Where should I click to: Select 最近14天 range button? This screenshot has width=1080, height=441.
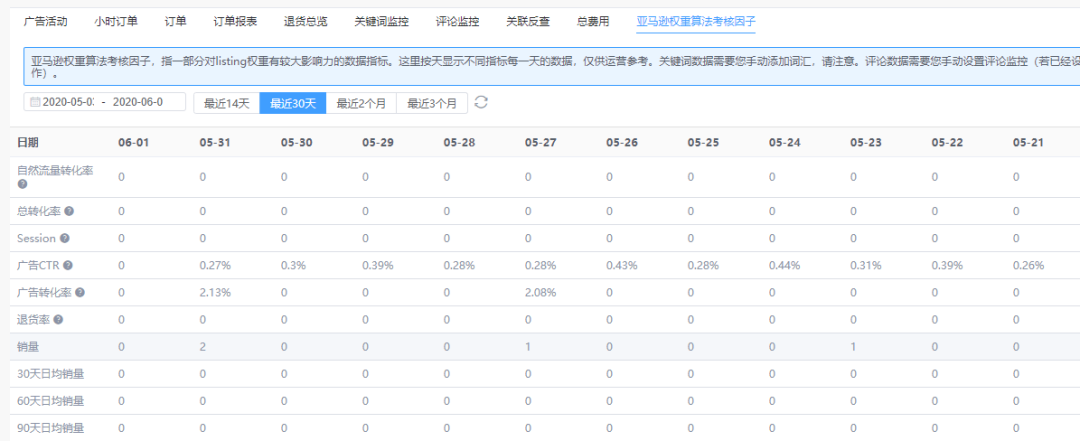pyautogui.click(x=227, y=103)
